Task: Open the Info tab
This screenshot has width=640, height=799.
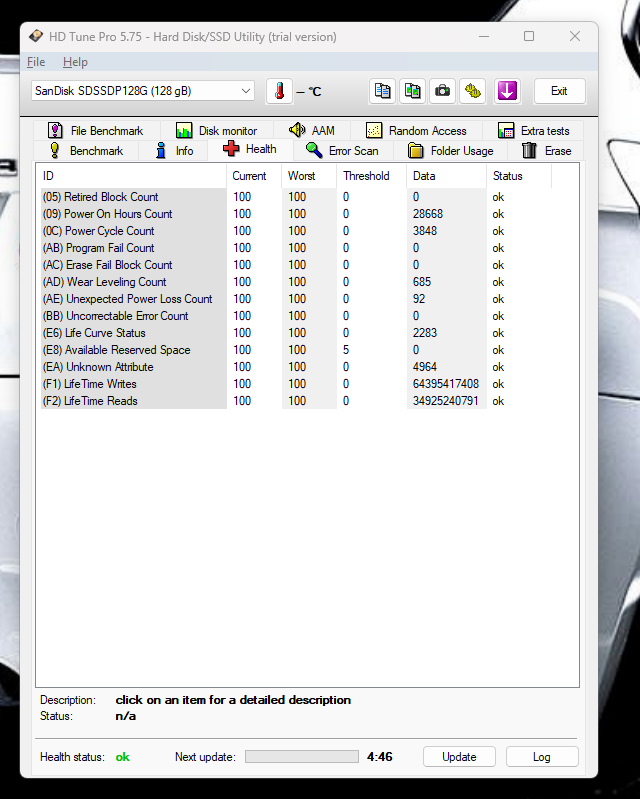Action: (174, 151)
